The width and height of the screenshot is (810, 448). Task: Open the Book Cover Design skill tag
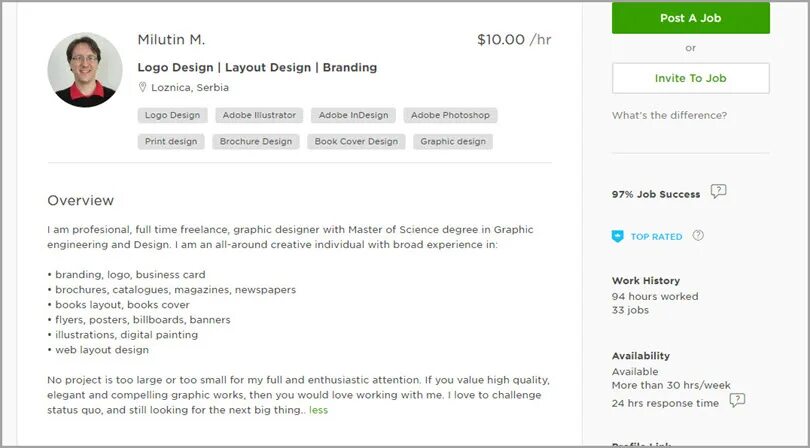pyautogui.click(x=356, y=142)
